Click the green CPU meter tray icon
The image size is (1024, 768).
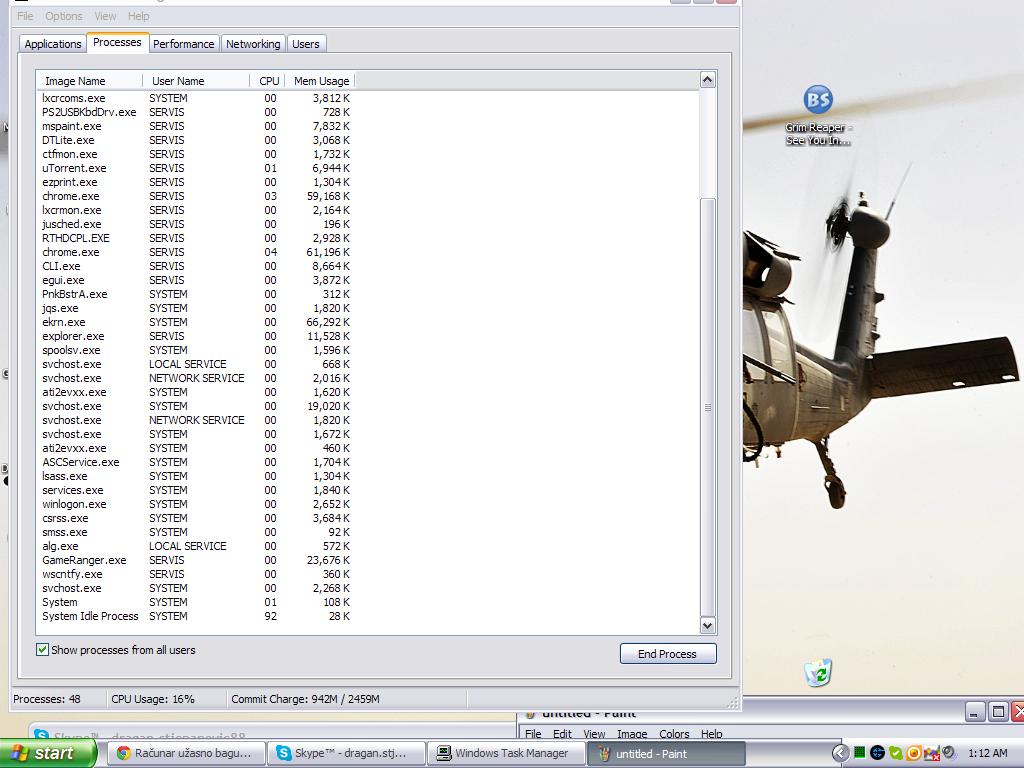pos(860,753)
